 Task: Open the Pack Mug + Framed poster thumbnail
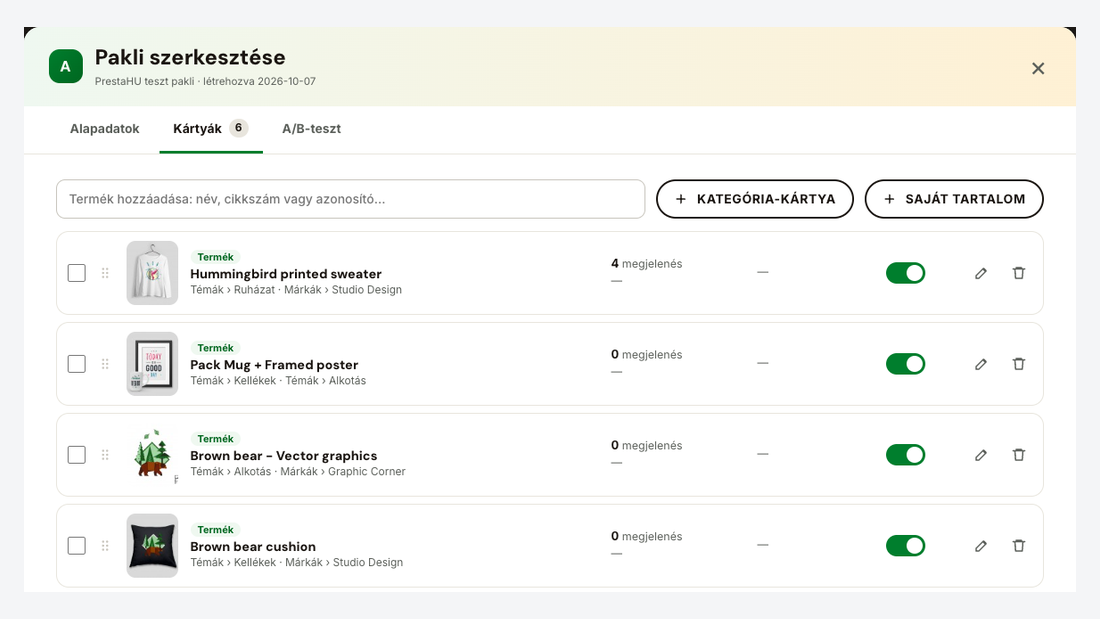coord(152,364)
